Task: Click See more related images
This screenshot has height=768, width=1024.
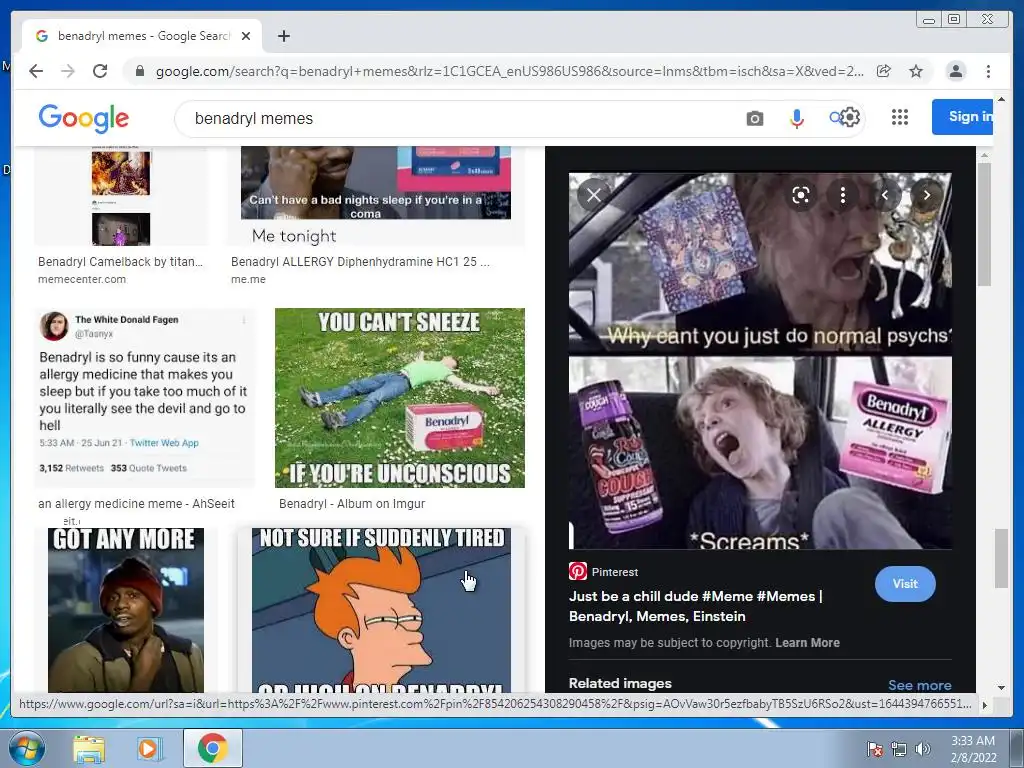Action: [920, 685]
